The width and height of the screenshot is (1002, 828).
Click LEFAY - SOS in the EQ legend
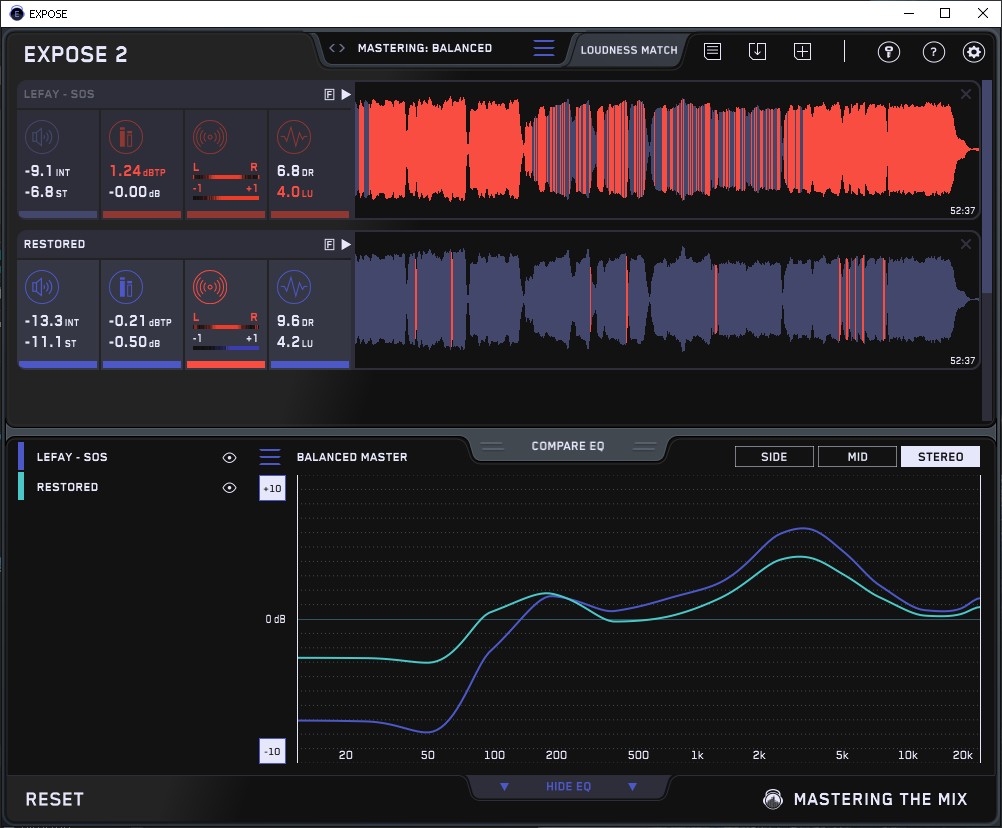pyautogui.click(x=72, y=457)
